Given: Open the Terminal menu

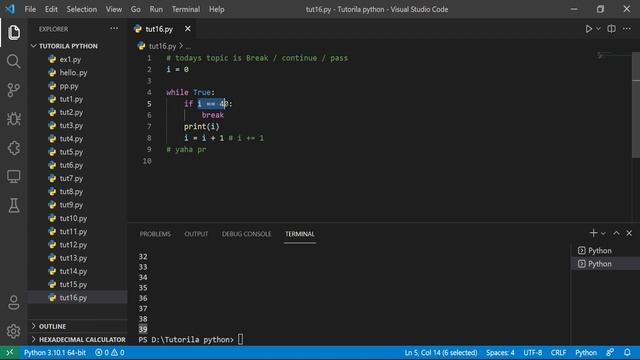Looking at the screenshot, I should pyautogui.click(x=186, y=9).
